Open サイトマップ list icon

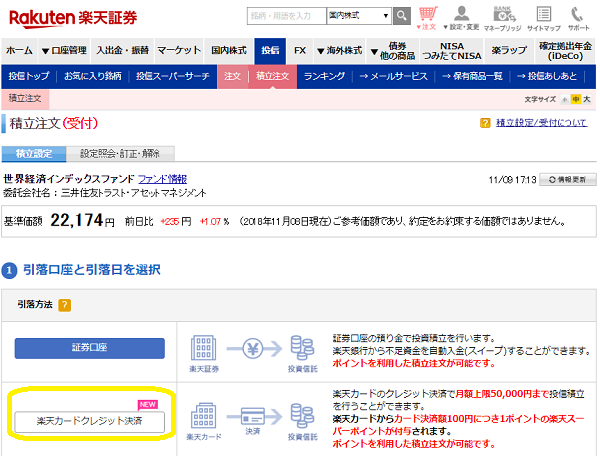544,18
